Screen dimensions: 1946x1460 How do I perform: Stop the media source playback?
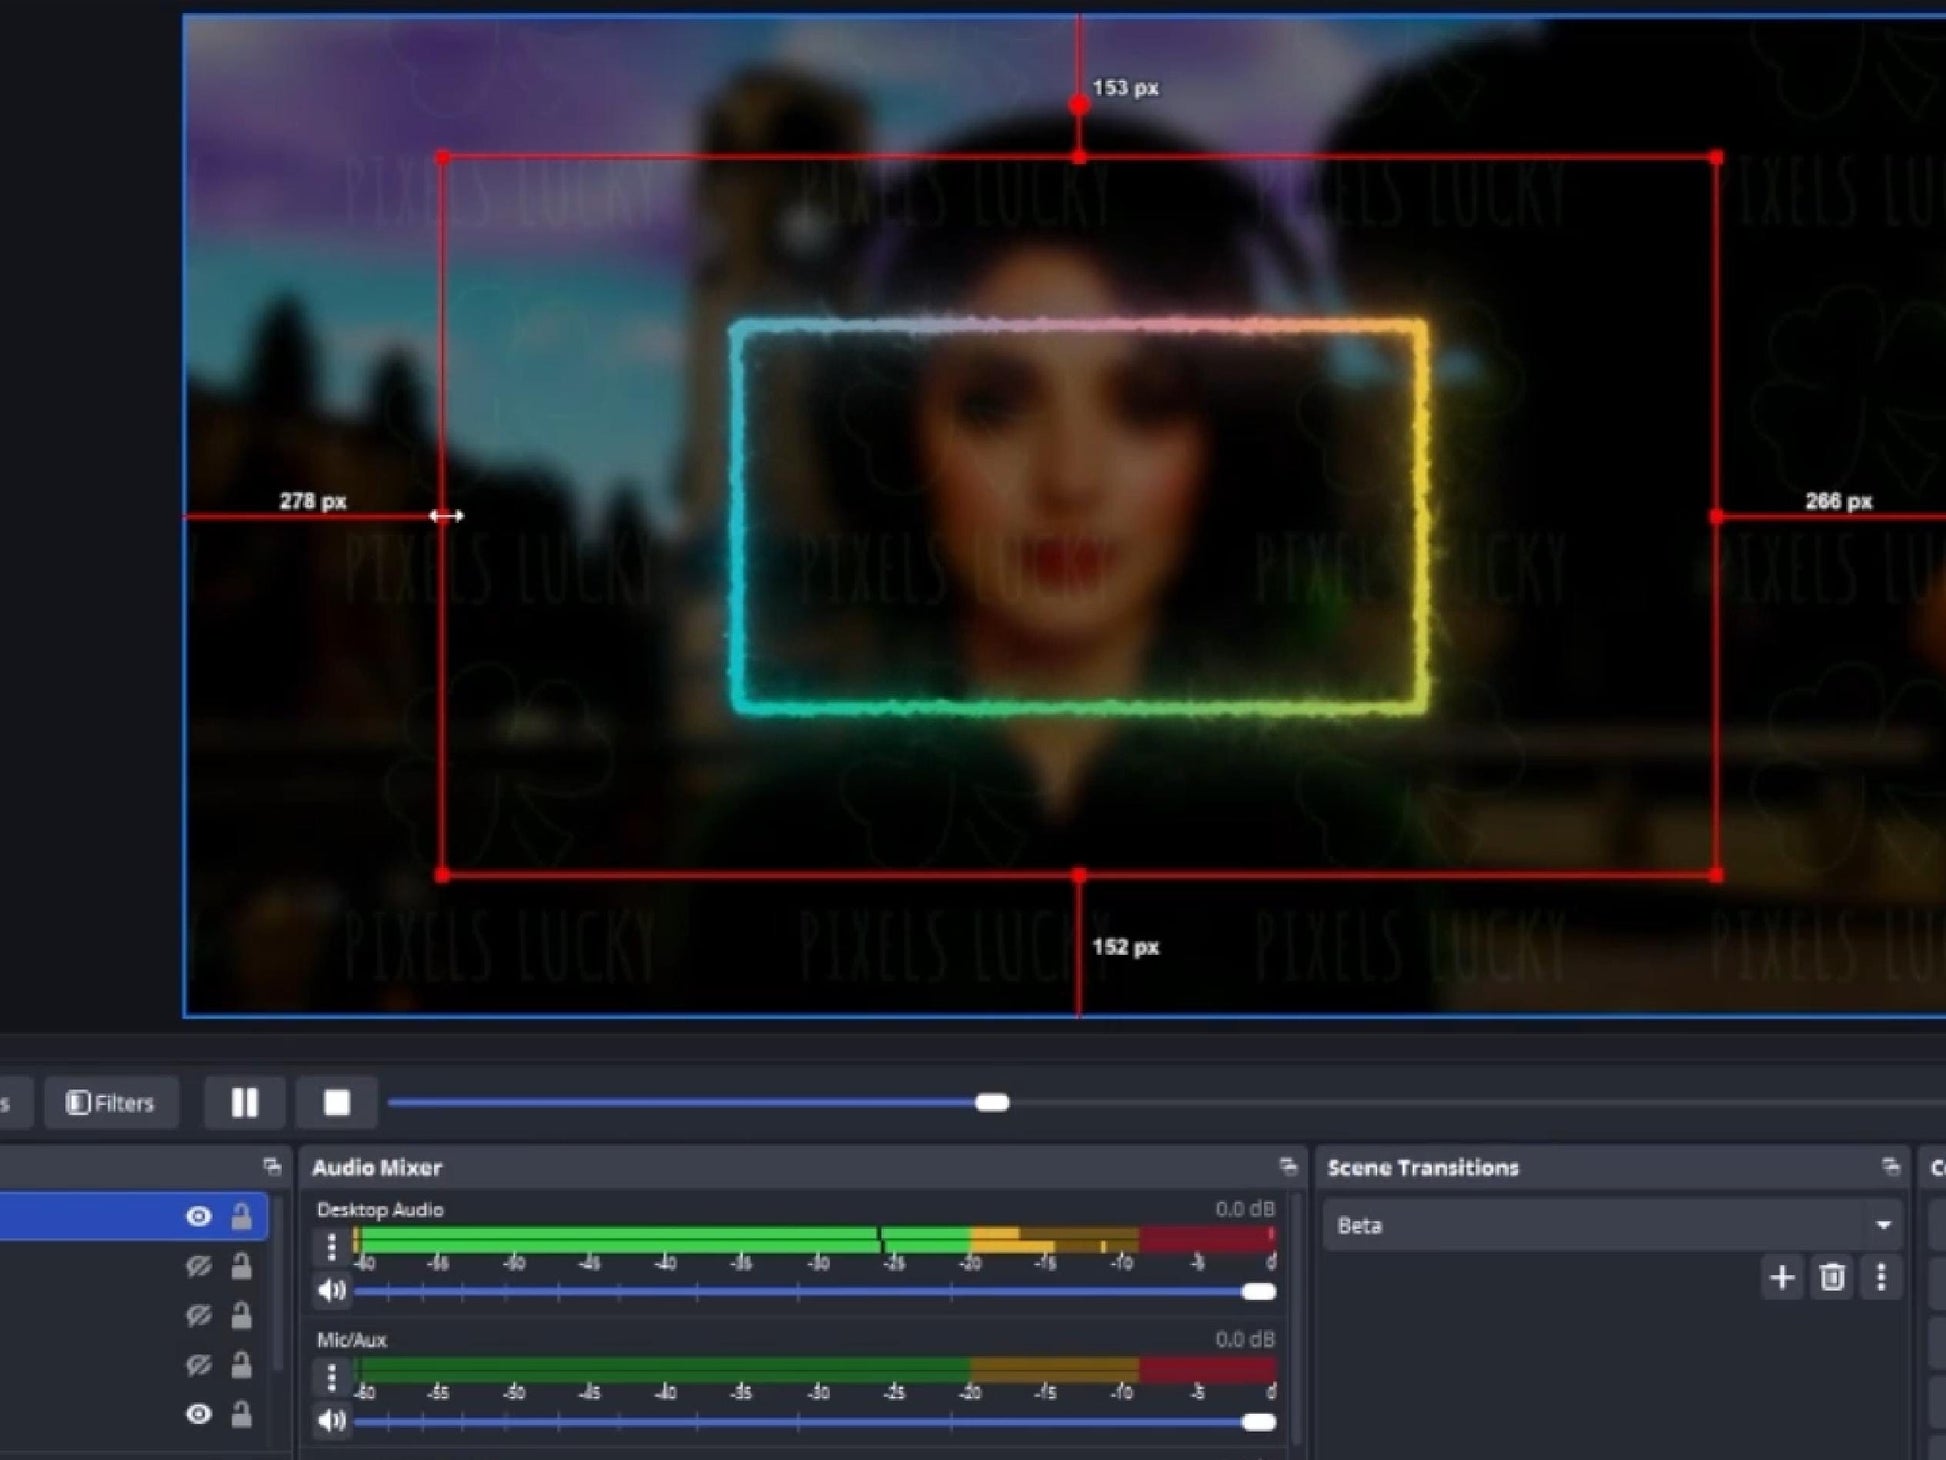pos(337,1102)
